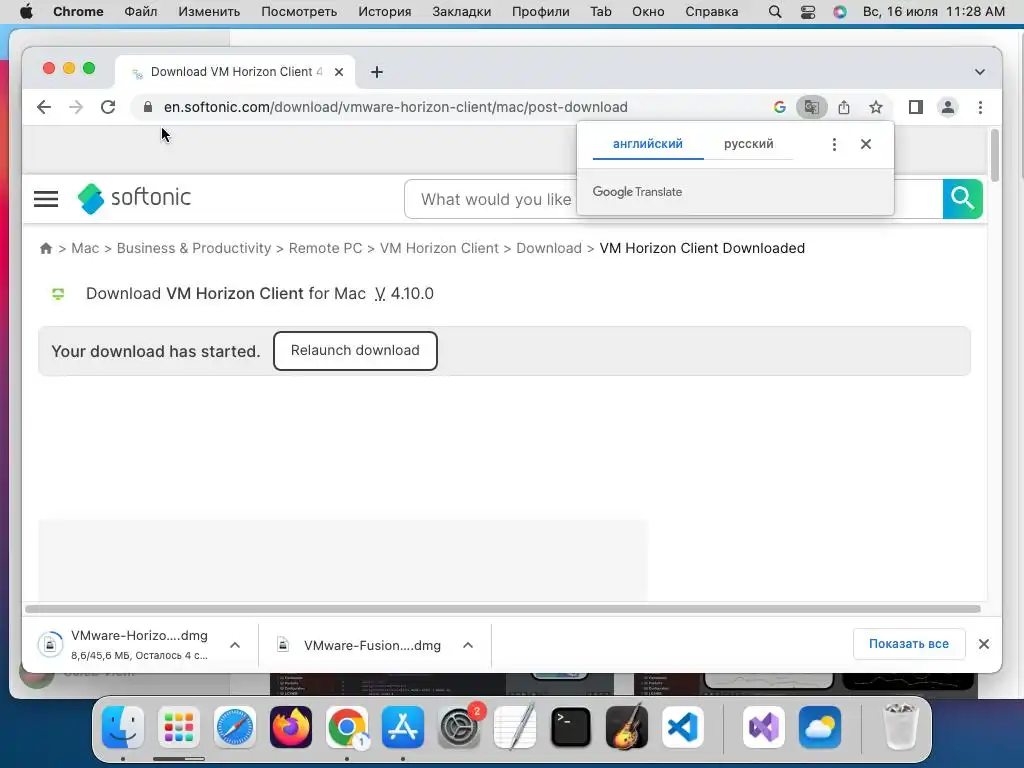Launch Firefox from the Dock
This screenshot has width=1024, height=768.
point(291,727)
